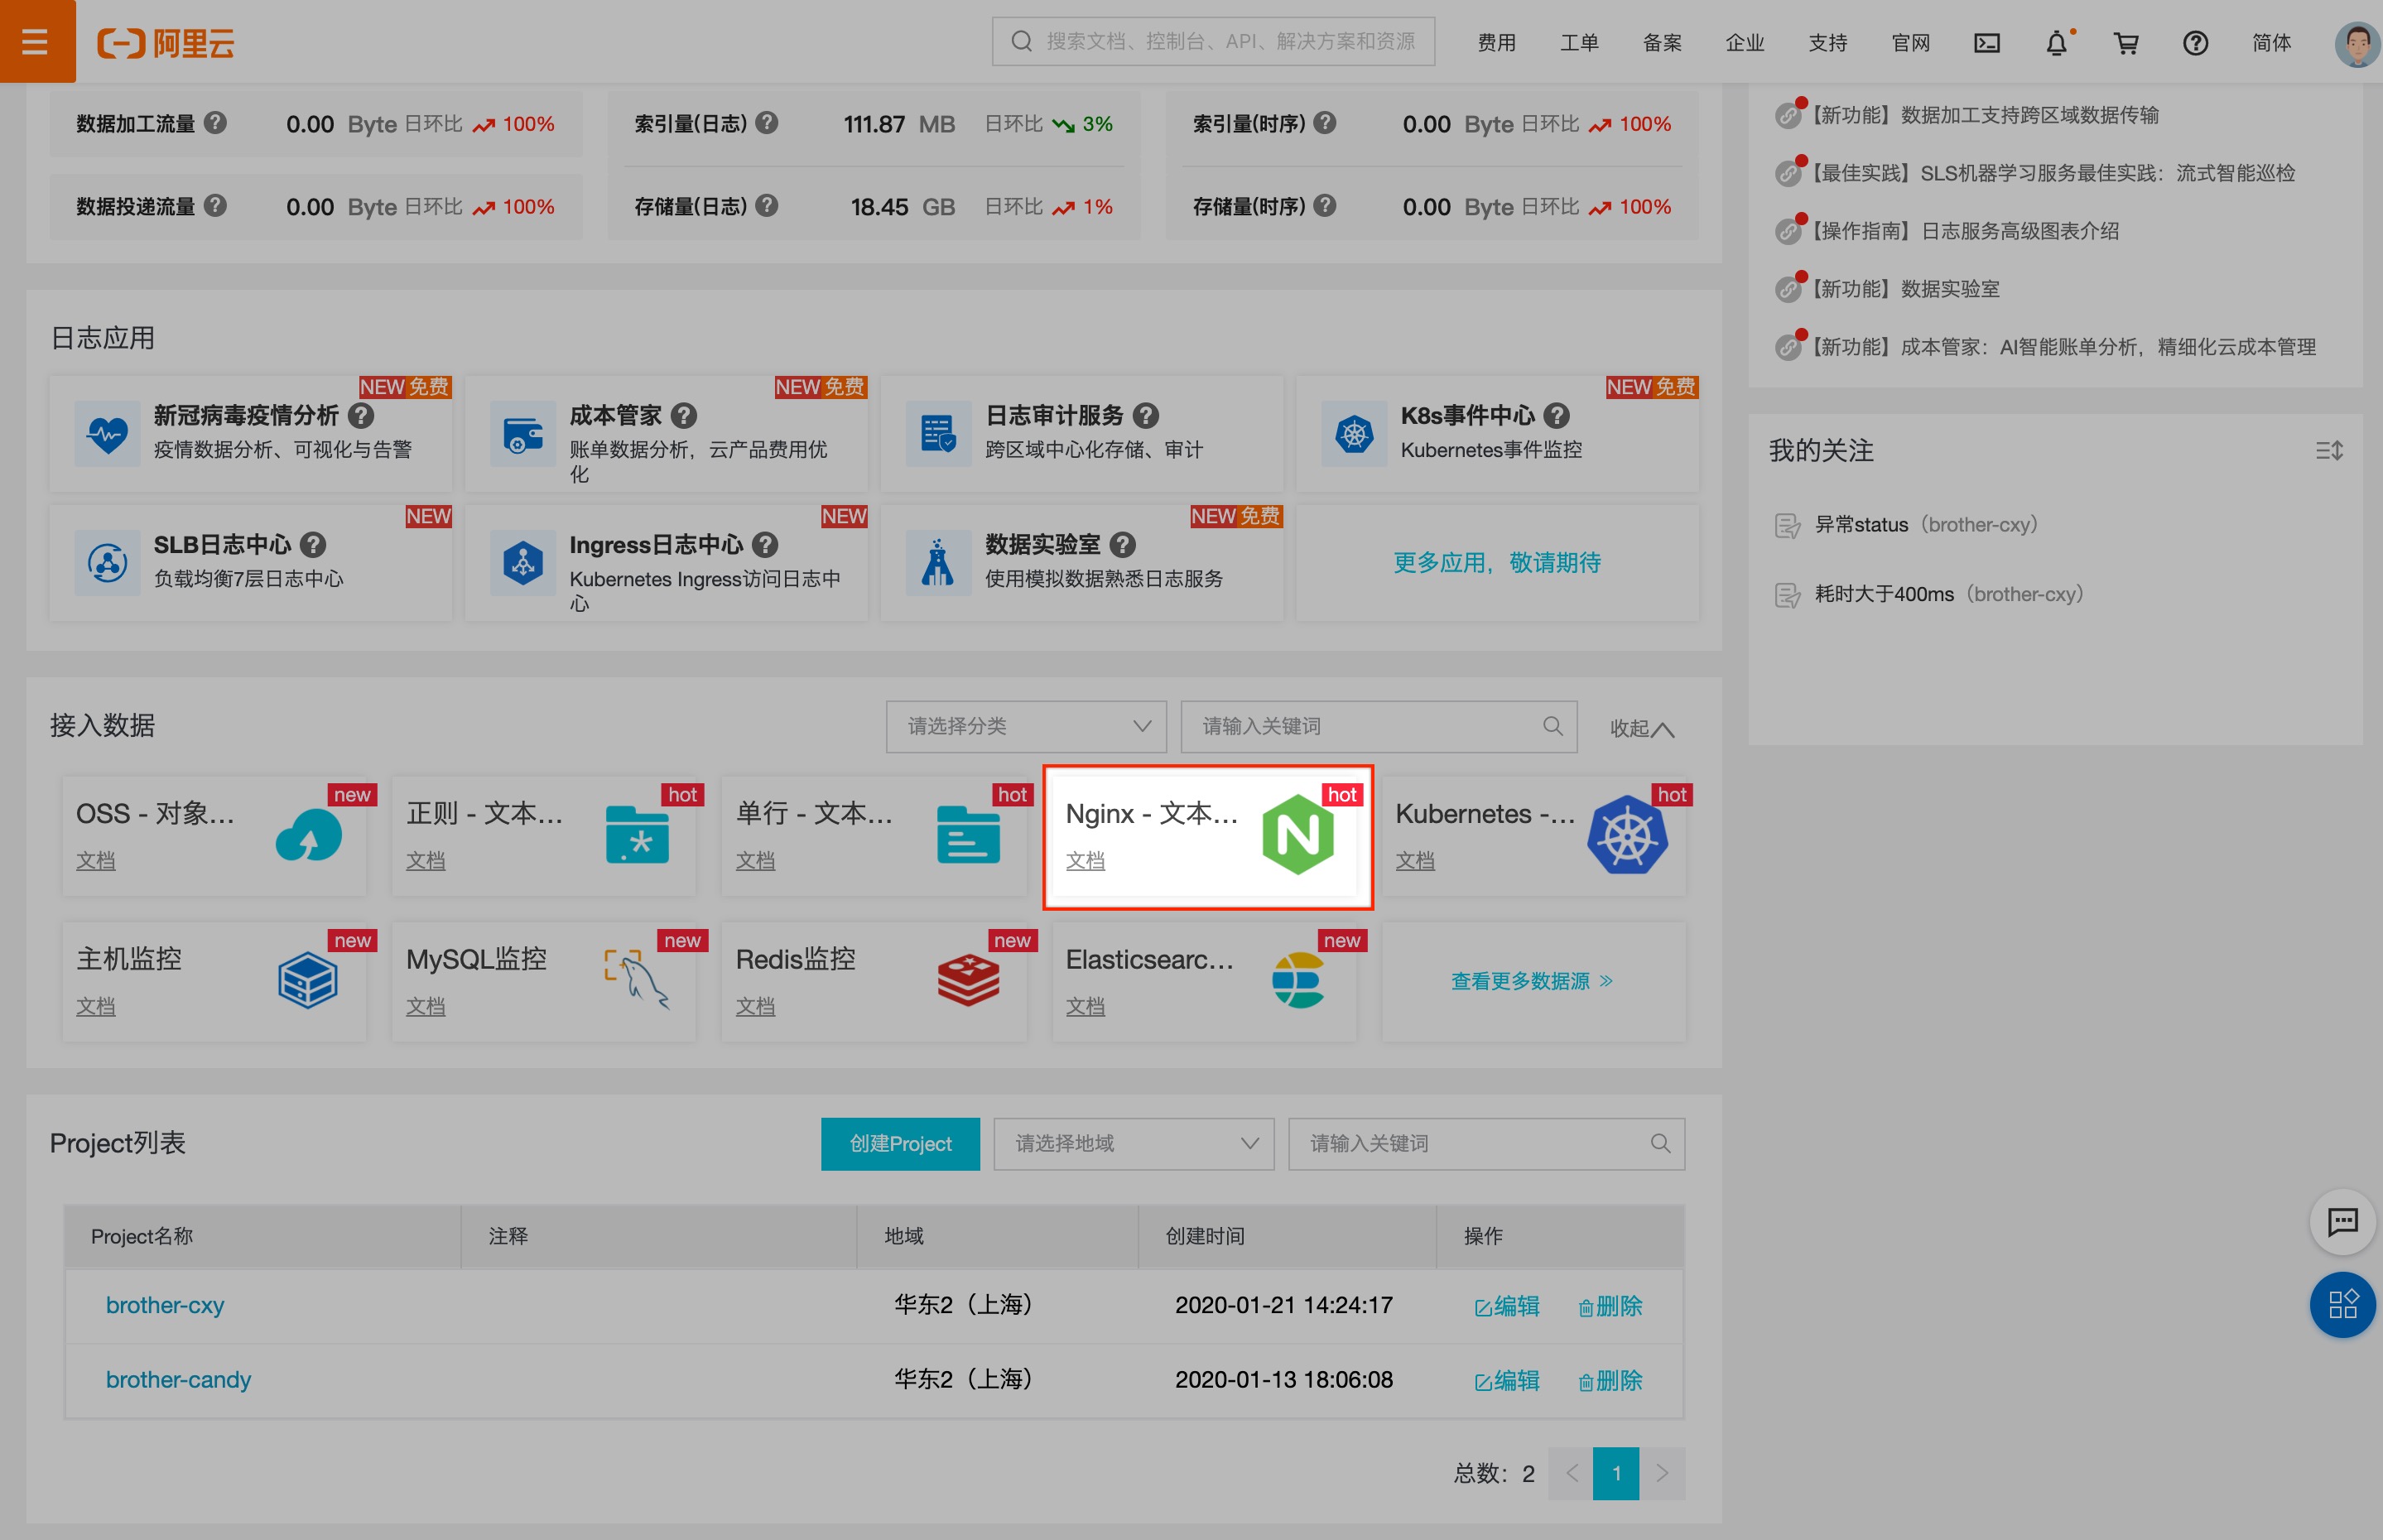Open the 支持 menu
Viewport: 2383px width, 1540px height.
tap(1828, 42)
